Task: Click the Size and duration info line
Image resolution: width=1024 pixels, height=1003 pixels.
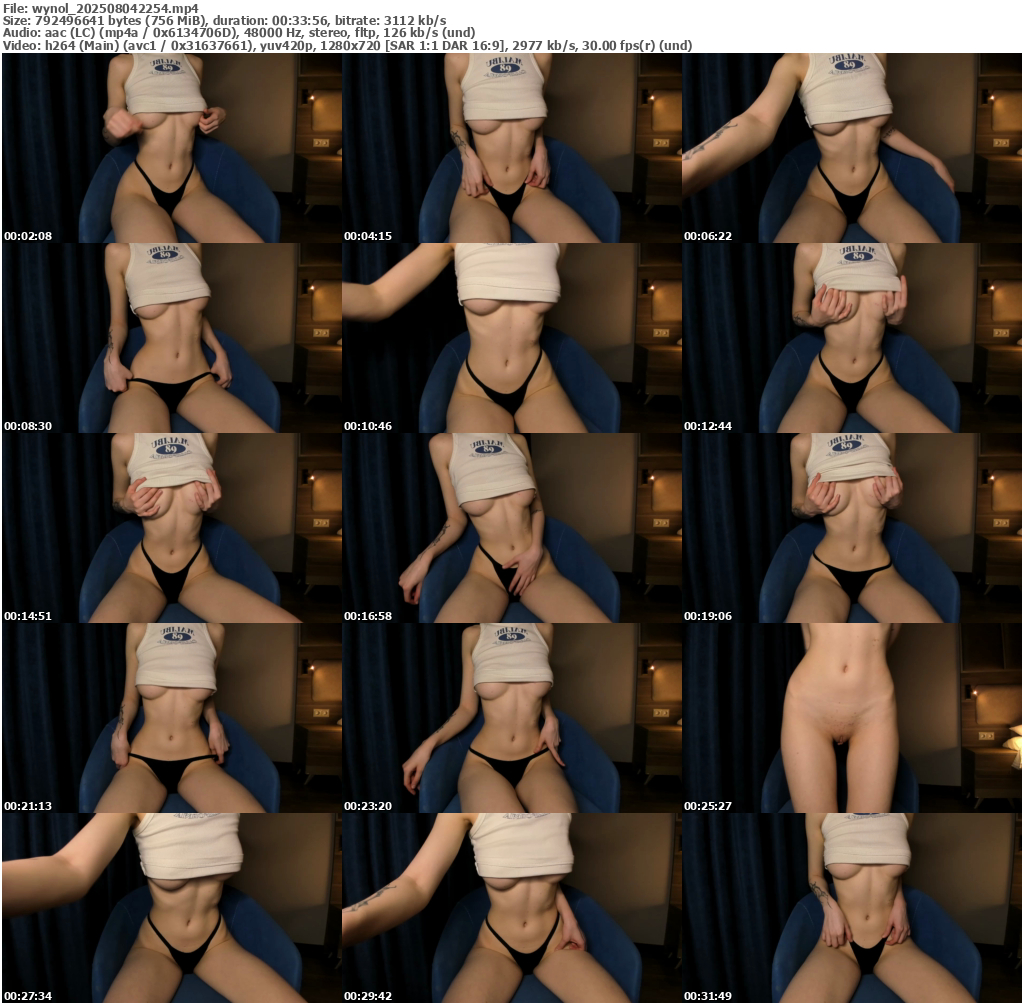Action: coord(225,21)
